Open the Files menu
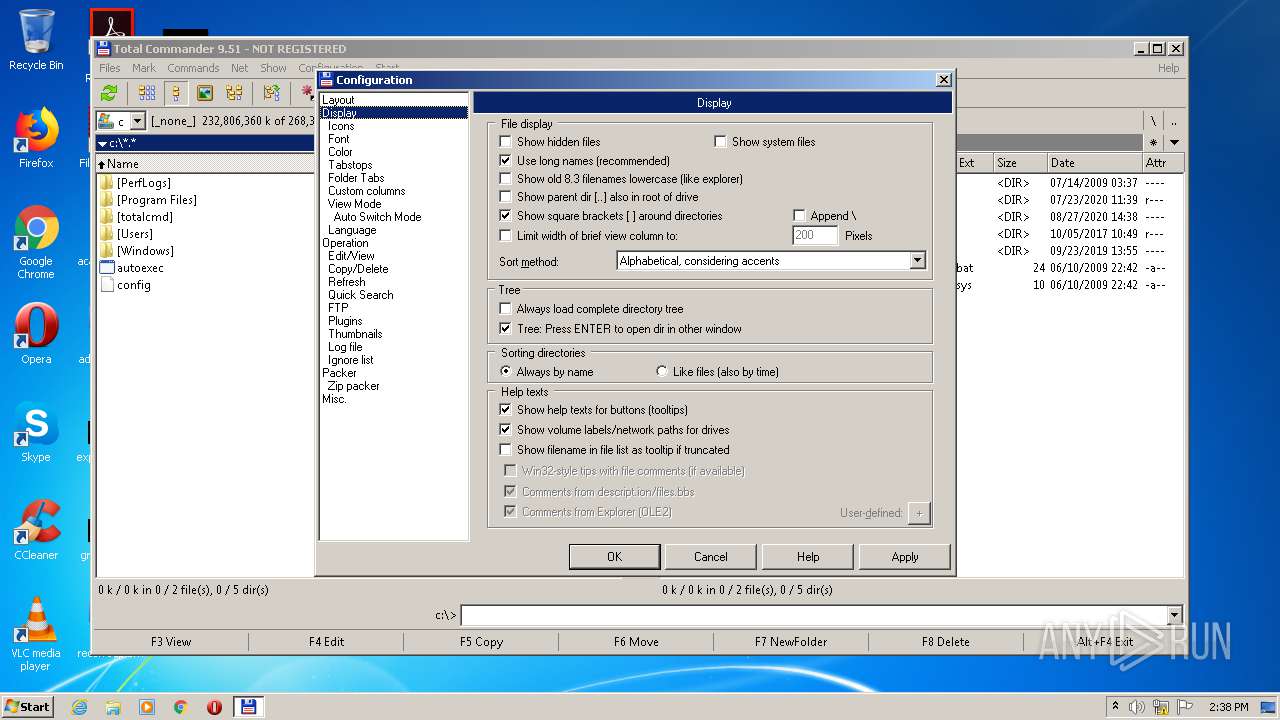 coord(110,68)
